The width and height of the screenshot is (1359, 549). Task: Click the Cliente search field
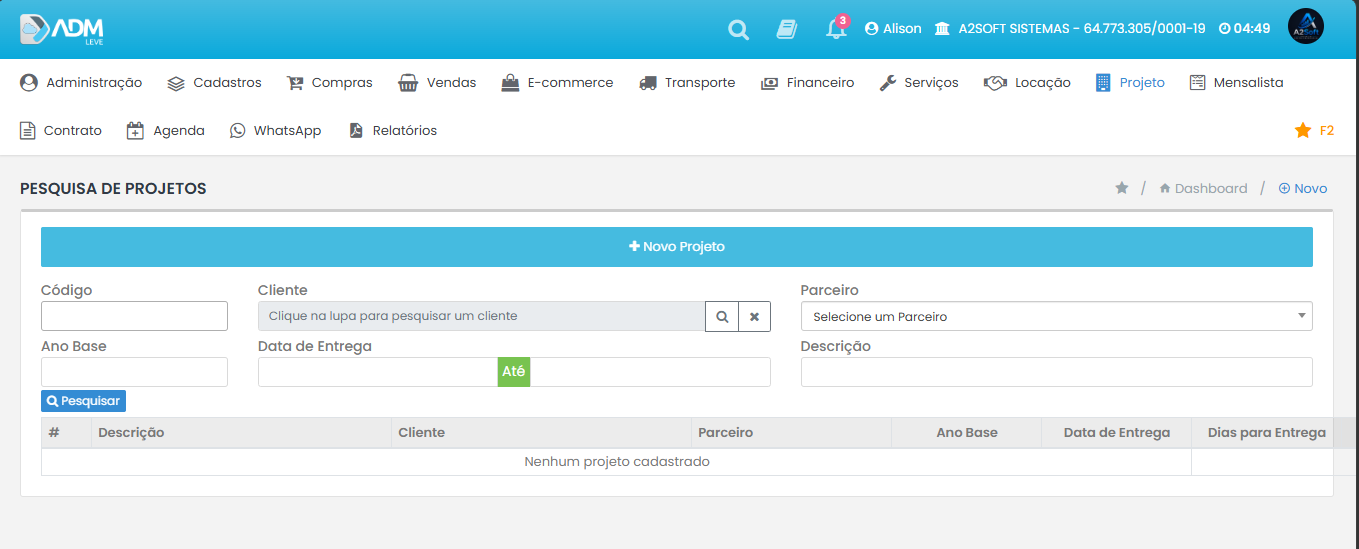click(481, 316)
